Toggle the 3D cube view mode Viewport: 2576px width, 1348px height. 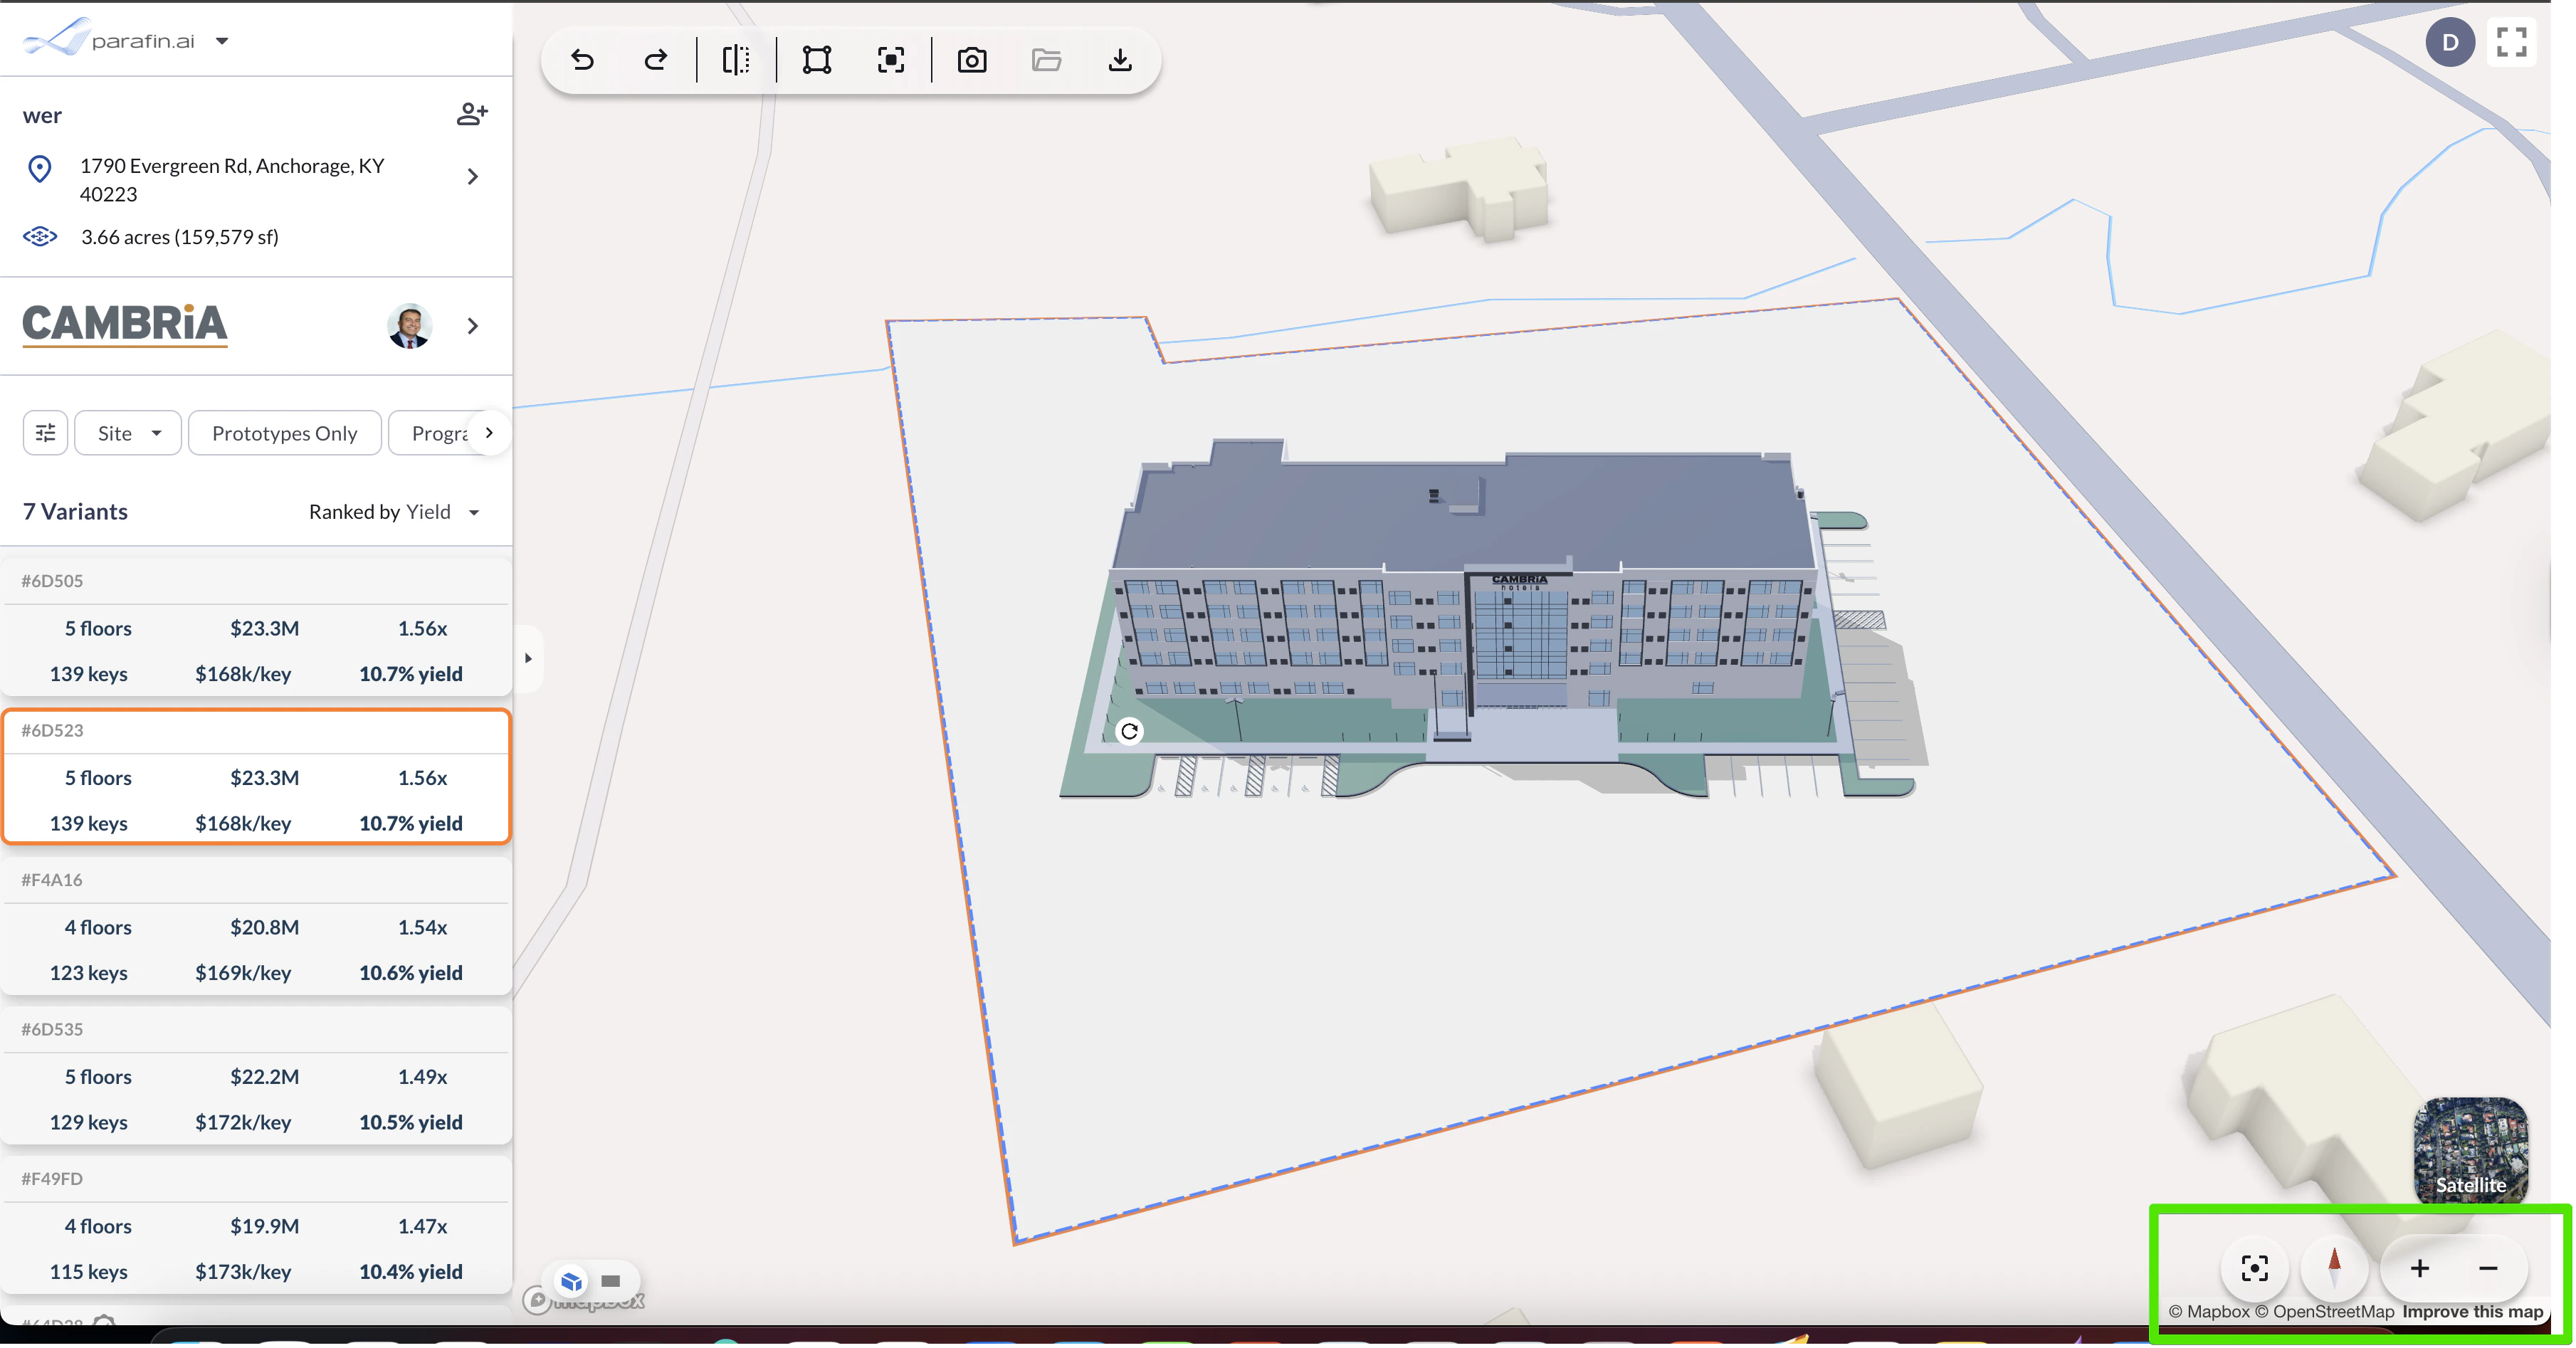click(x=571, y=1281)
